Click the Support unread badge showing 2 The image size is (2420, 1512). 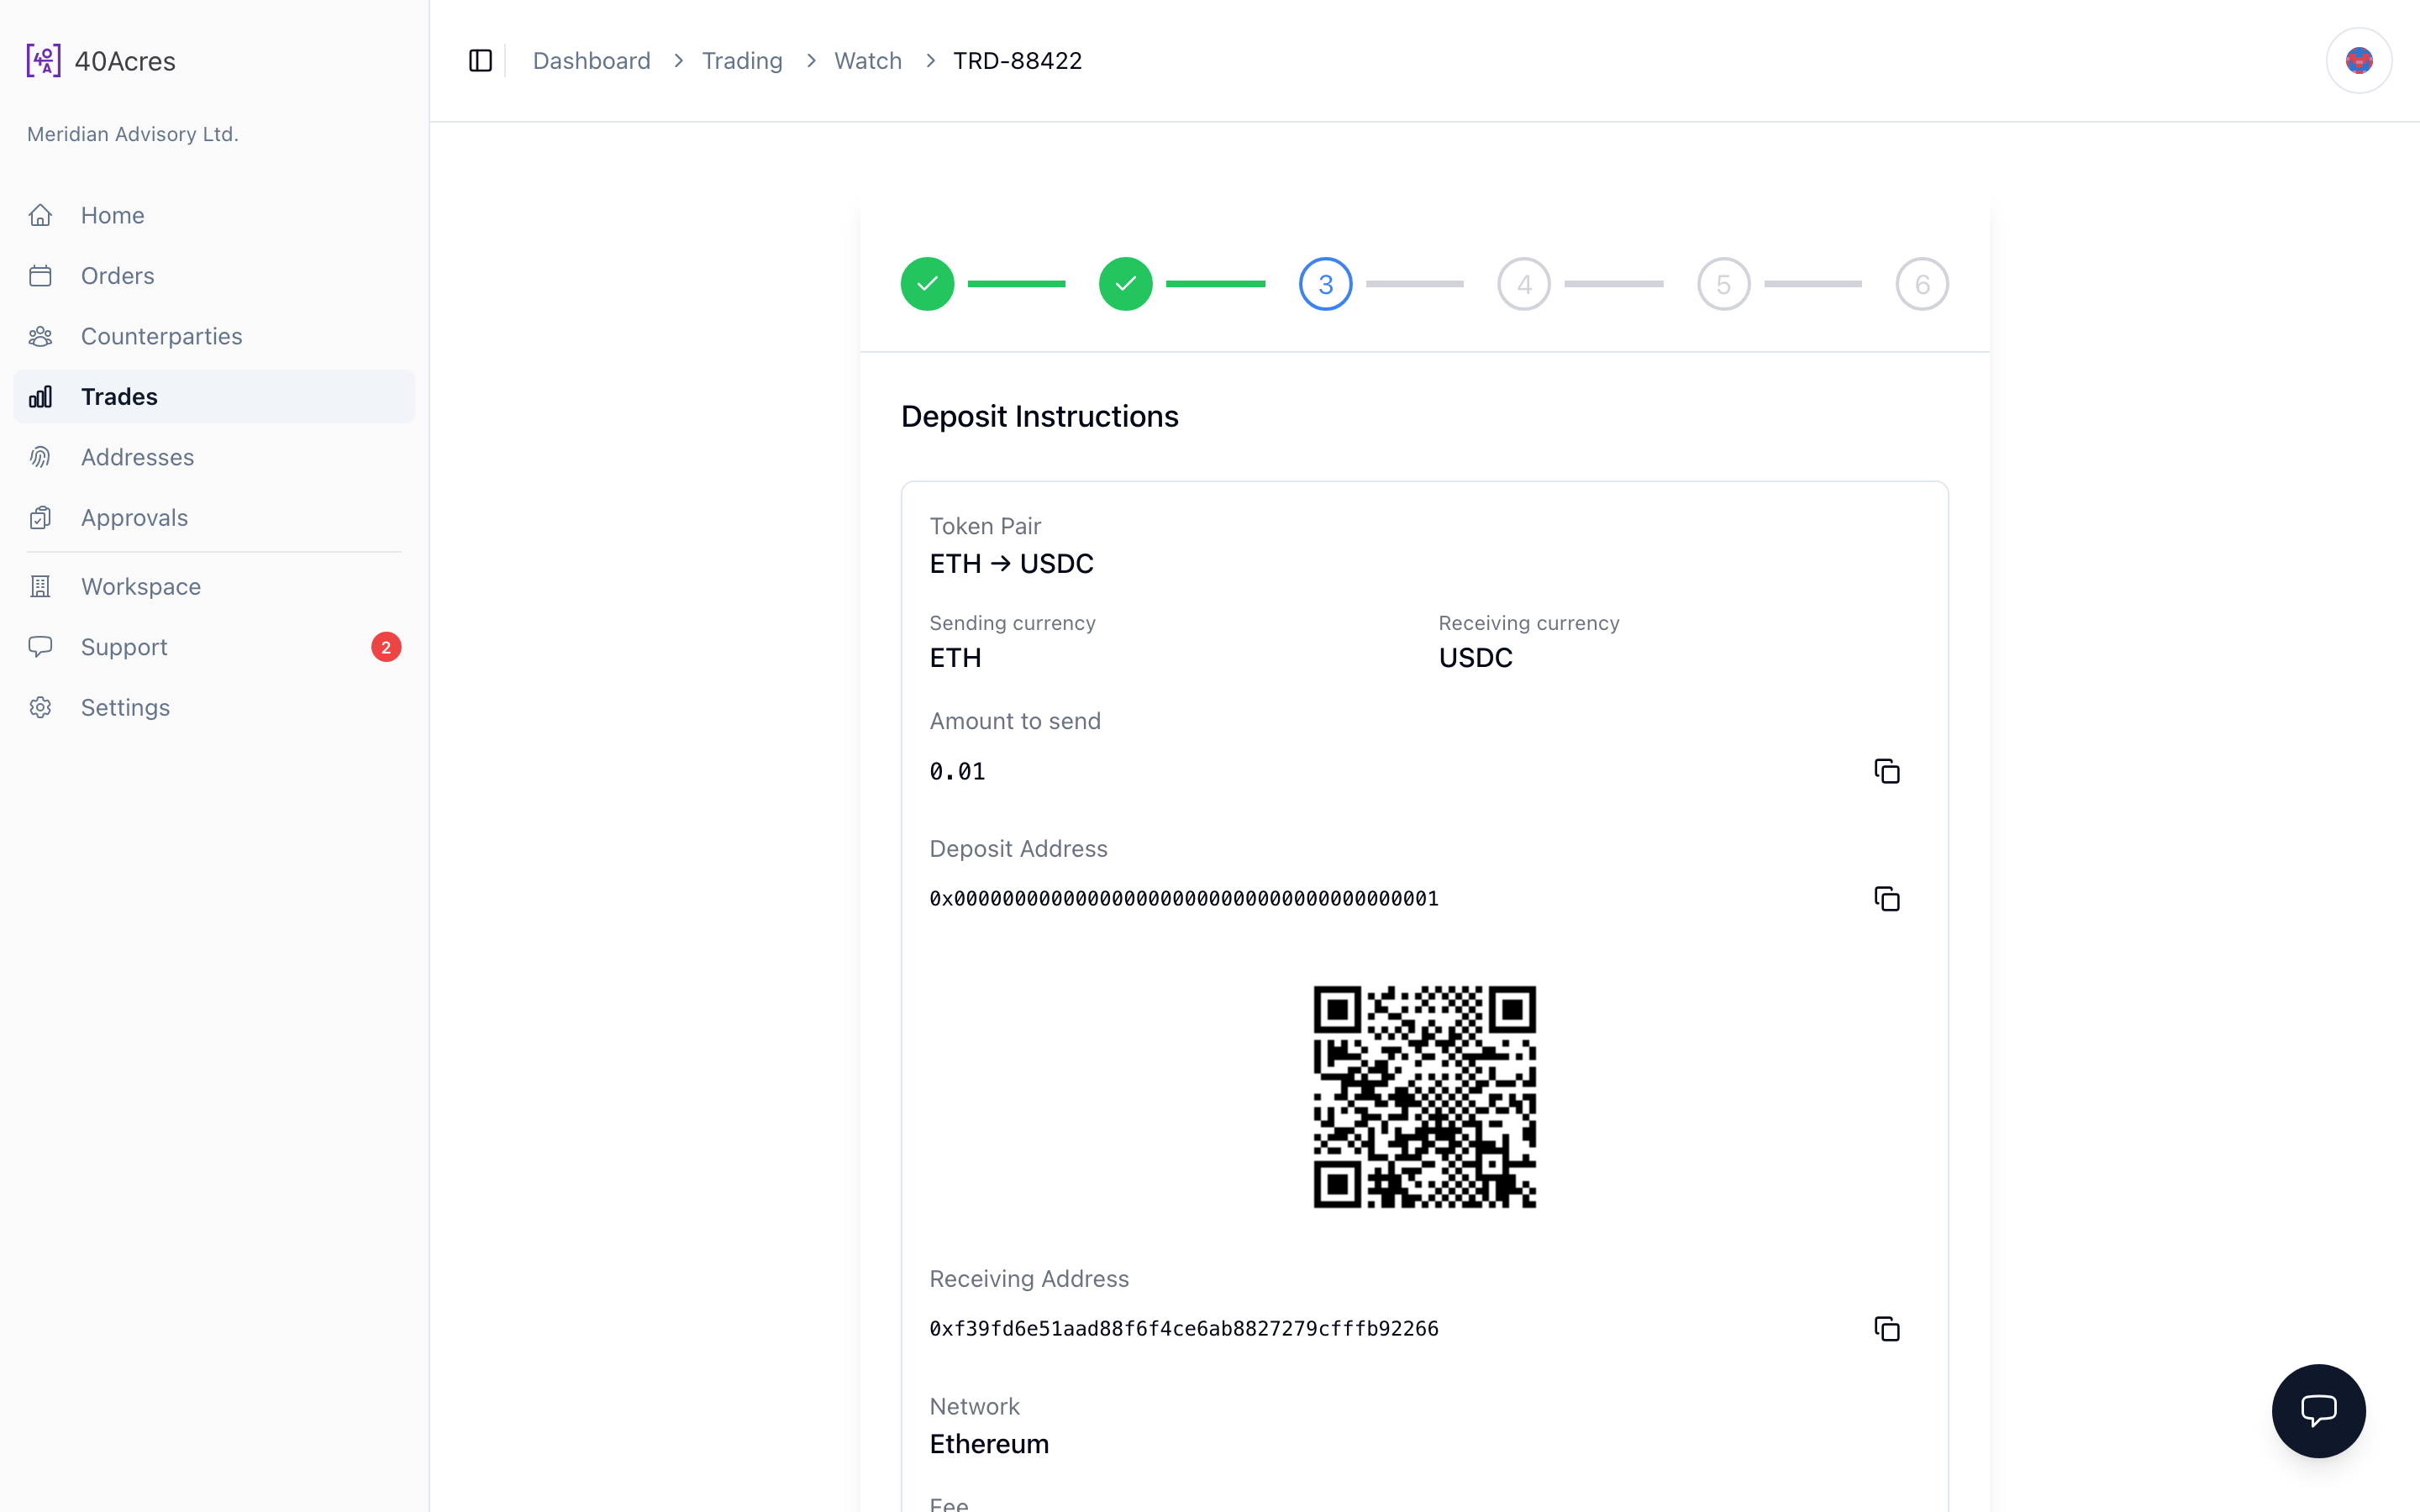point(386,647)
